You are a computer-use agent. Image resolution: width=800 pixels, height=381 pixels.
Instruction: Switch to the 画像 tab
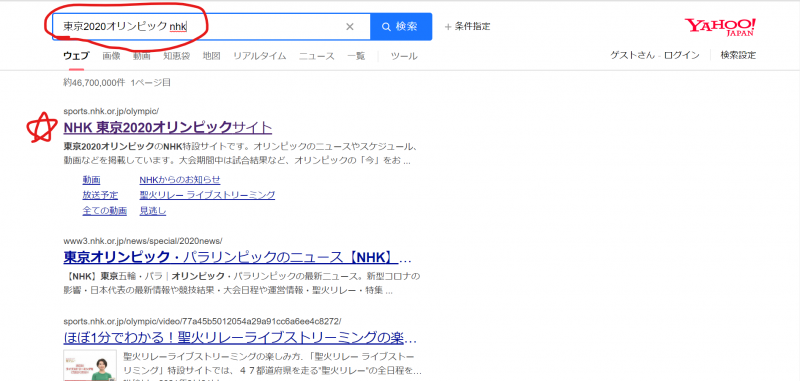point(111,56)
